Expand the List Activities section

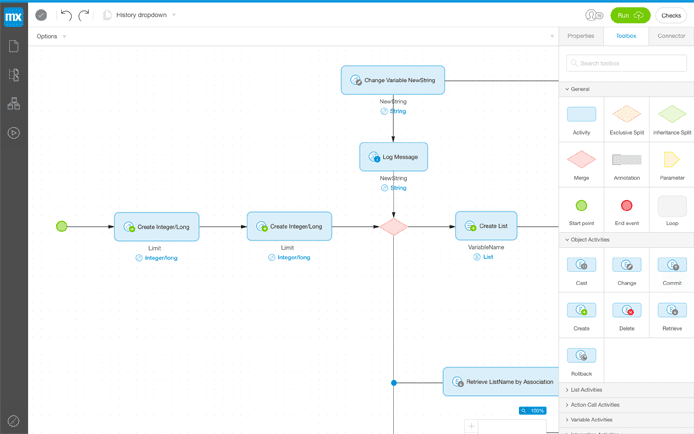(626, 390)
